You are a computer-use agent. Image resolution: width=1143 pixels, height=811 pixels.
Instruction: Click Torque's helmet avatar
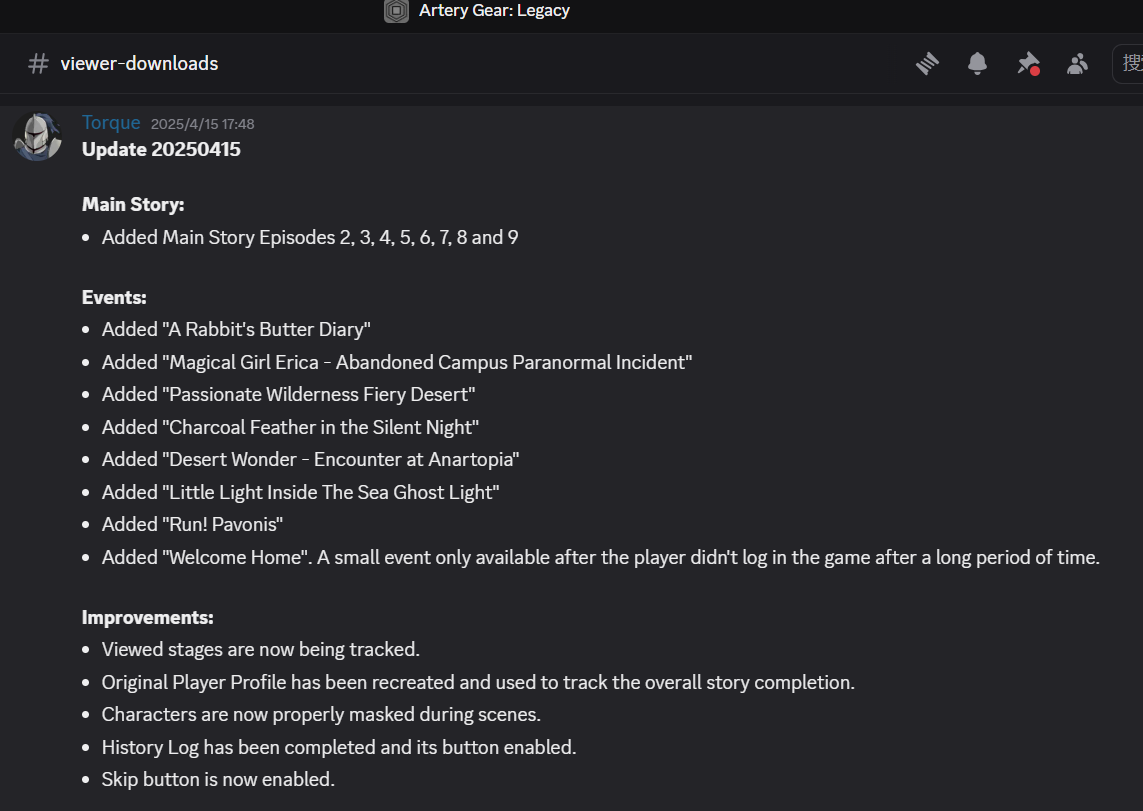click(37, 135)
